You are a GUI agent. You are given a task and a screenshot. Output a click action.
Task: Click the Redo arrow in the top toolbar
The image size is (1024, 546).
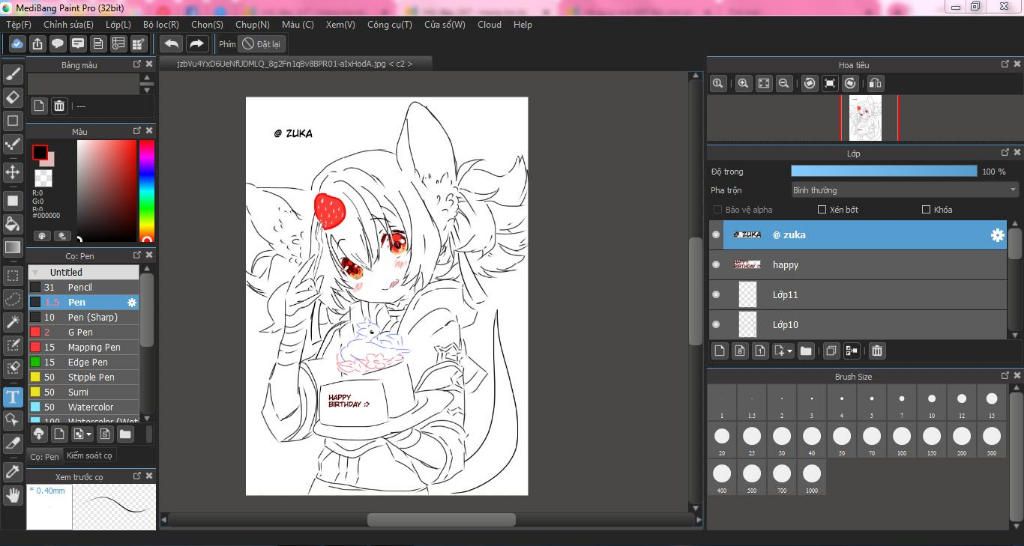coord(196,44)
